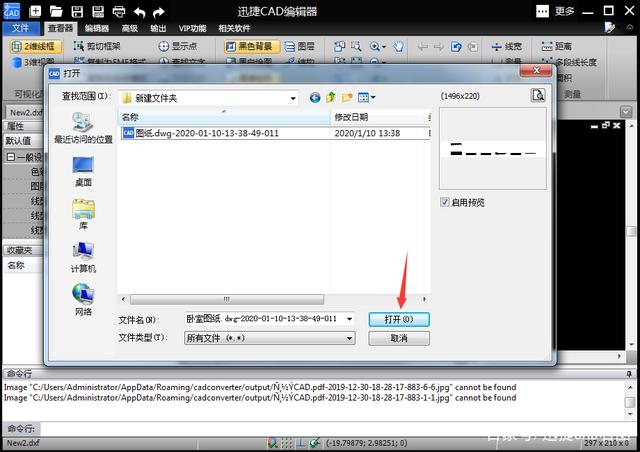Click the 取消 cancel button
Viewport: 640px width, 452px height.
(x=399, y=338)
